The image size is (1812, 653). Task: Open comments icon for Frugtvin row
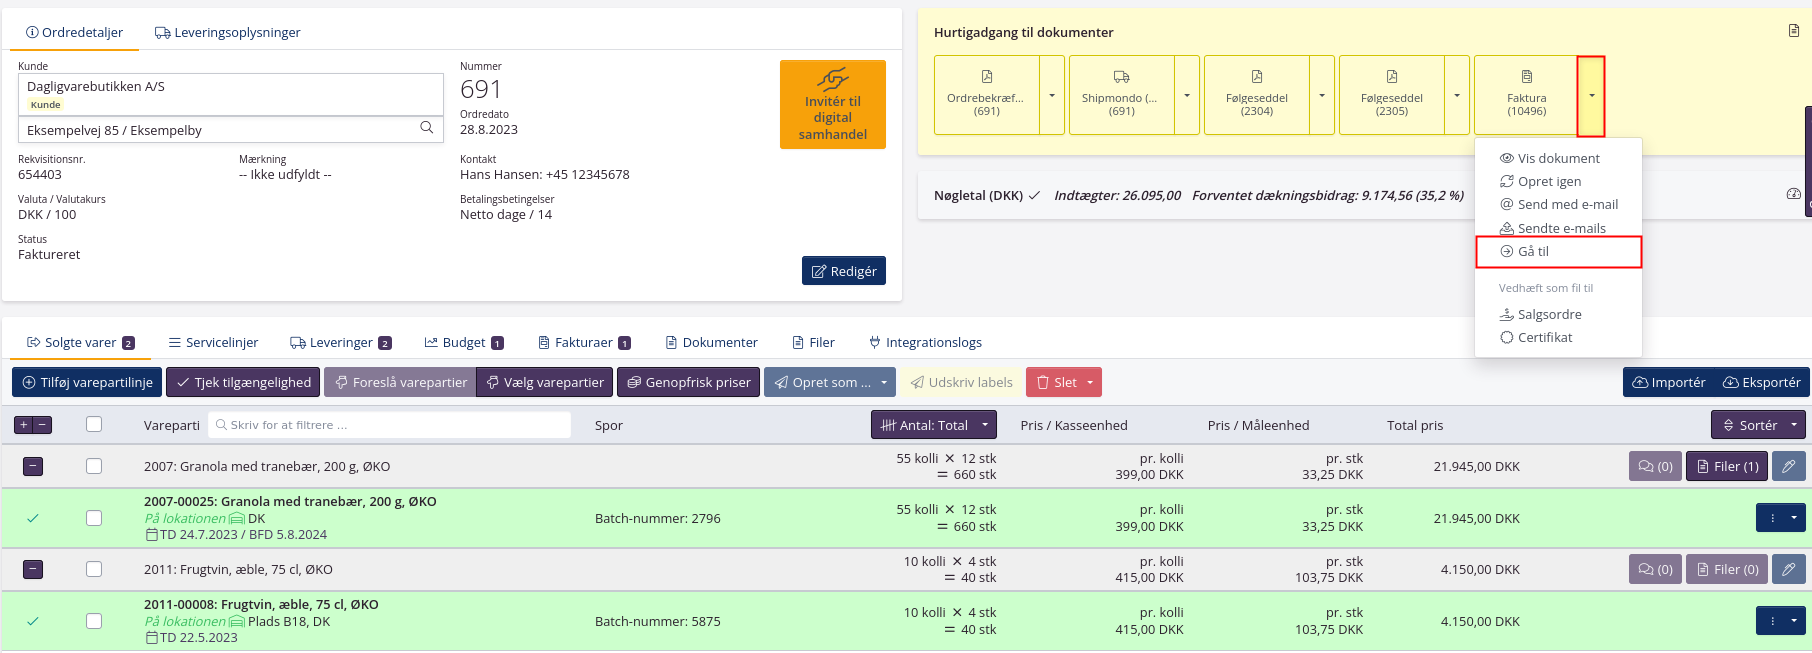point(1655,569)
